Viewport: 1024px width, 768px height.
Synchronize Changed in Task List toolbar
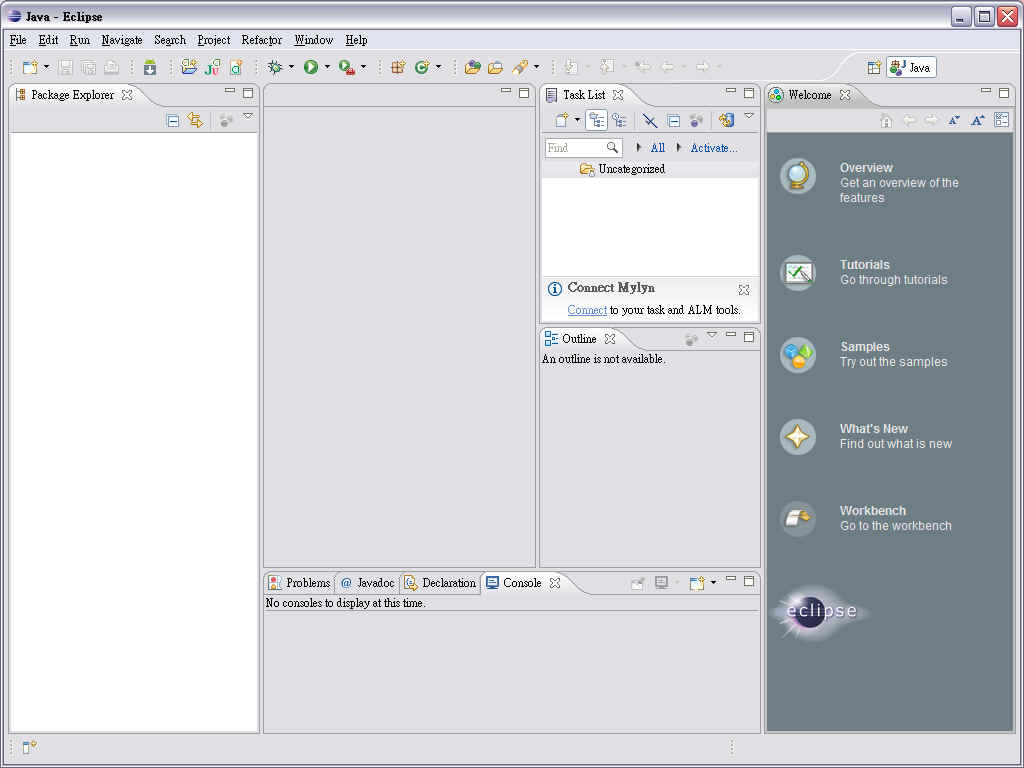click(726, 120)
